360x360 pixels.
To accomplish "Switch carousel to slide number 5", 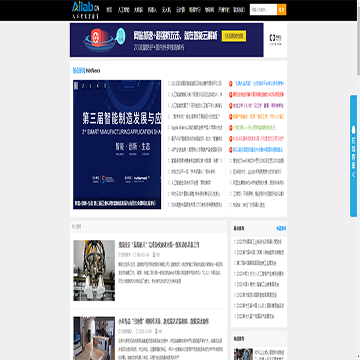I will 105,86.
